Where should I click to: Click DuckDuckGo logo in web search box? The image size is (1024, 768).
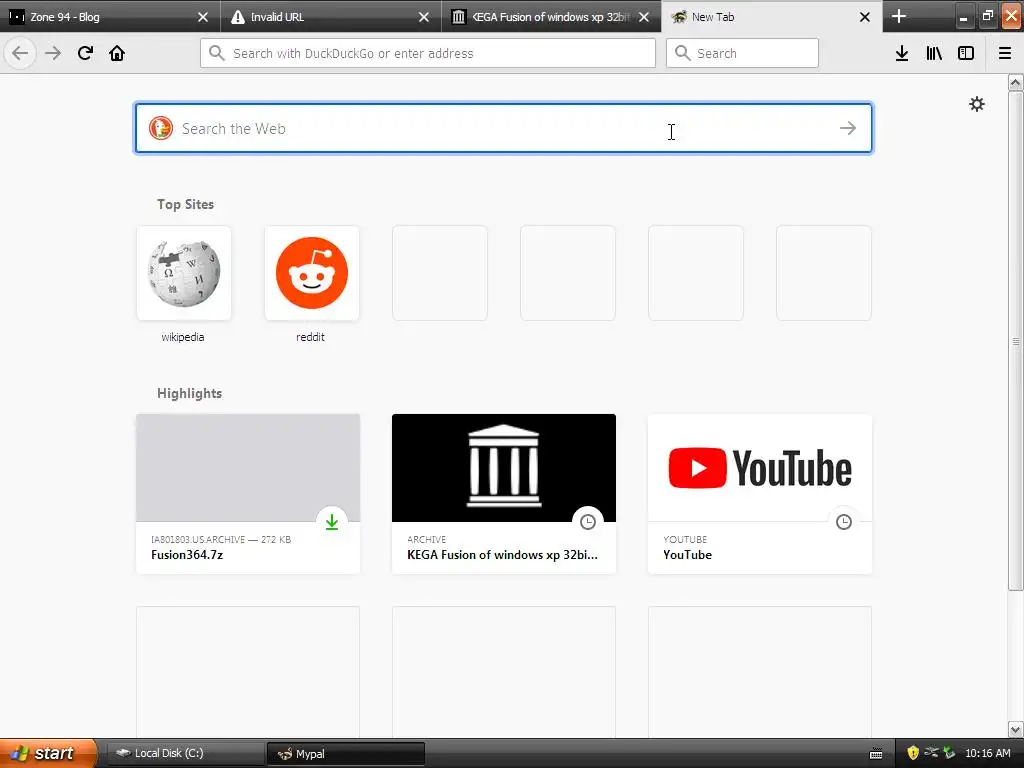pos(161,128)
